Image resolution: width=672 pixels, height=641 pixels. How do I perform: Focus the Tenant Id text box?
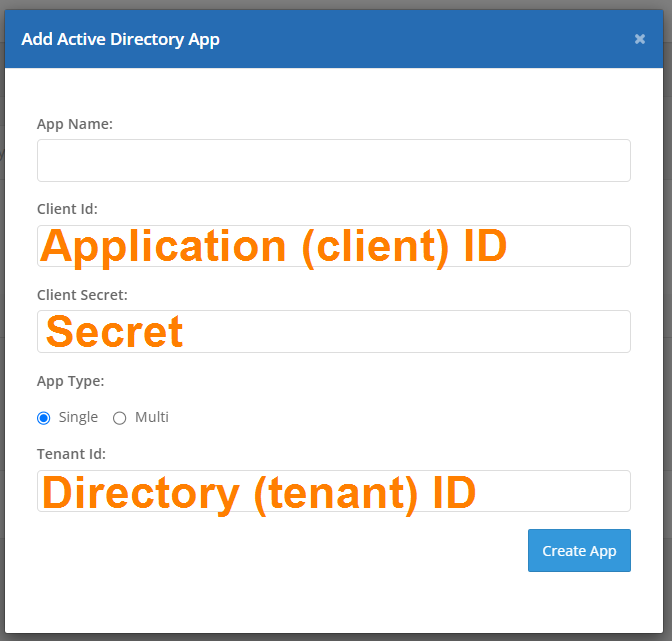point(333,491)
